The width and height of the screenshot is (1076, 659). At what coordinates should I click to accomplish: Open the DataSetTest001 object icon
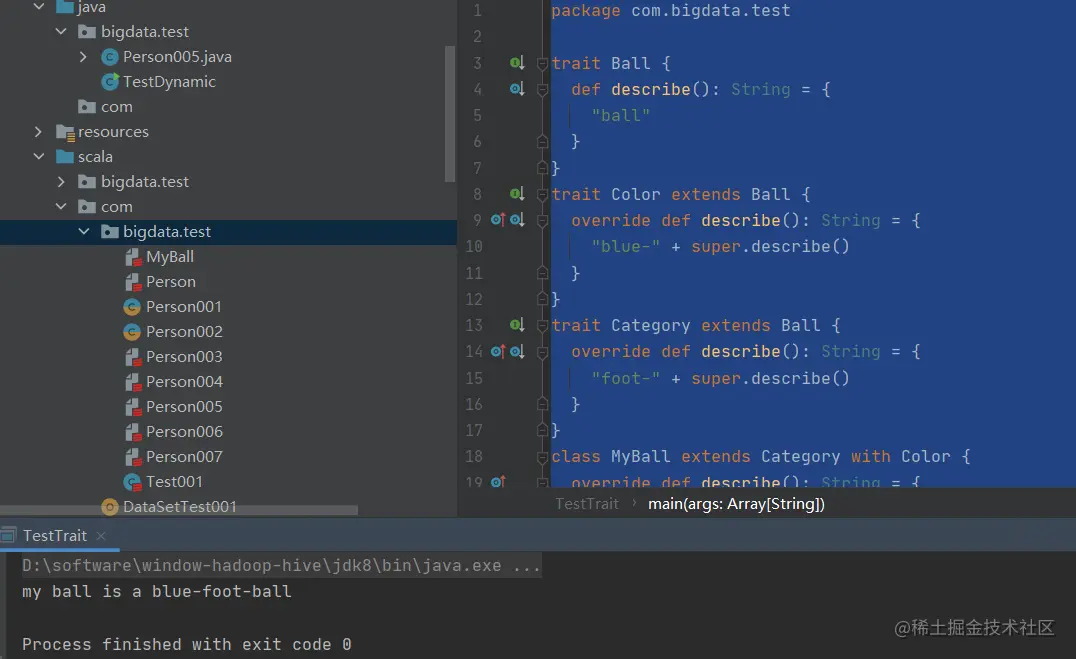pos(110,507)
